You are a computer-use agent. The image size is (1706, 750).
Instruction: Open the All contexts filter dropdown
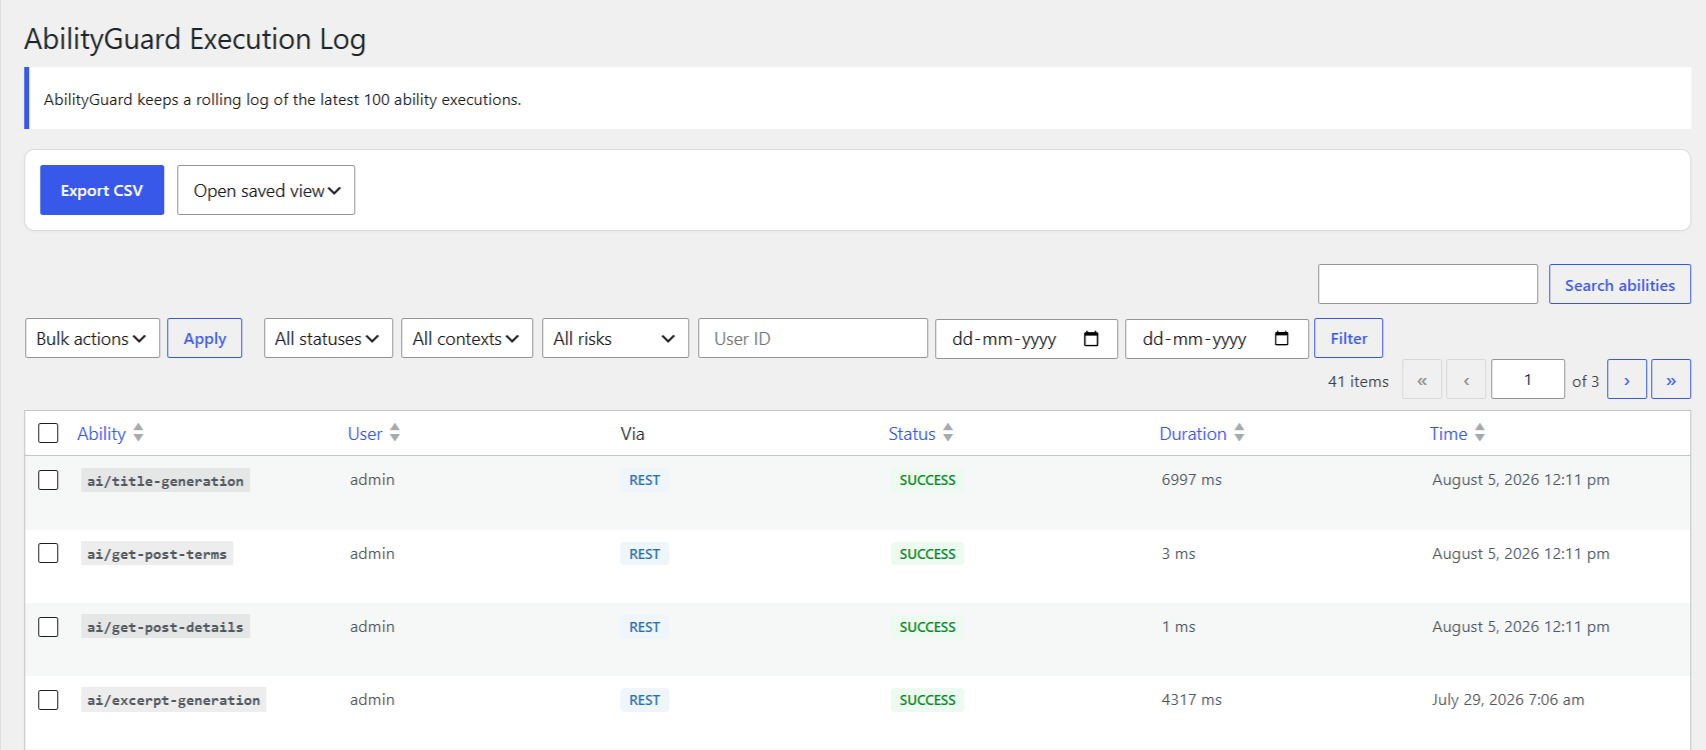[x=467, y=338]
